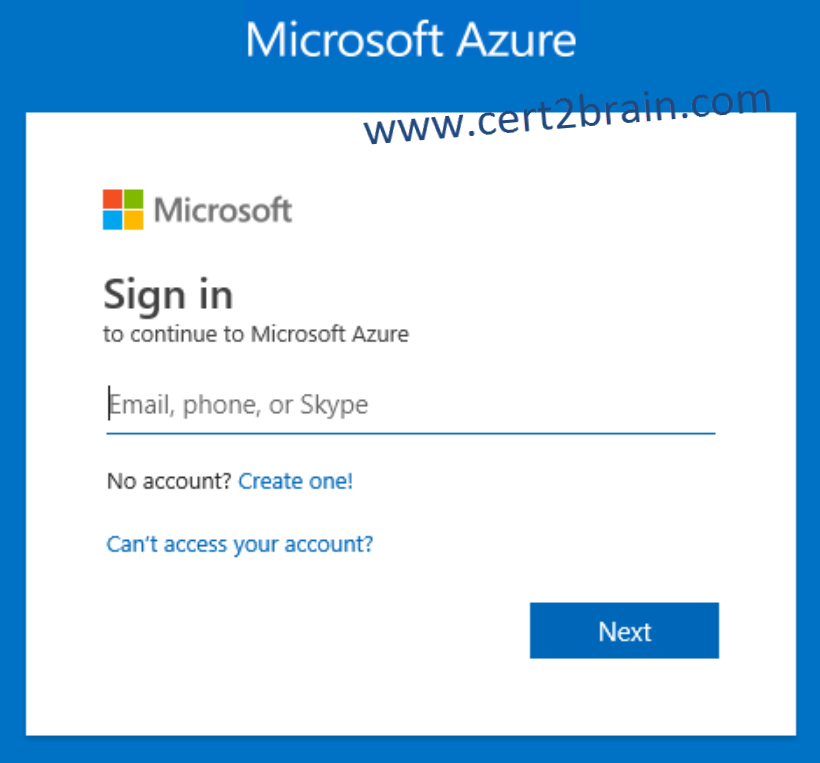Click the yellow square of Microsoft logo
The width and height of the screenshot is (820, 763).
pyautogui.click(x=133, y=220)
